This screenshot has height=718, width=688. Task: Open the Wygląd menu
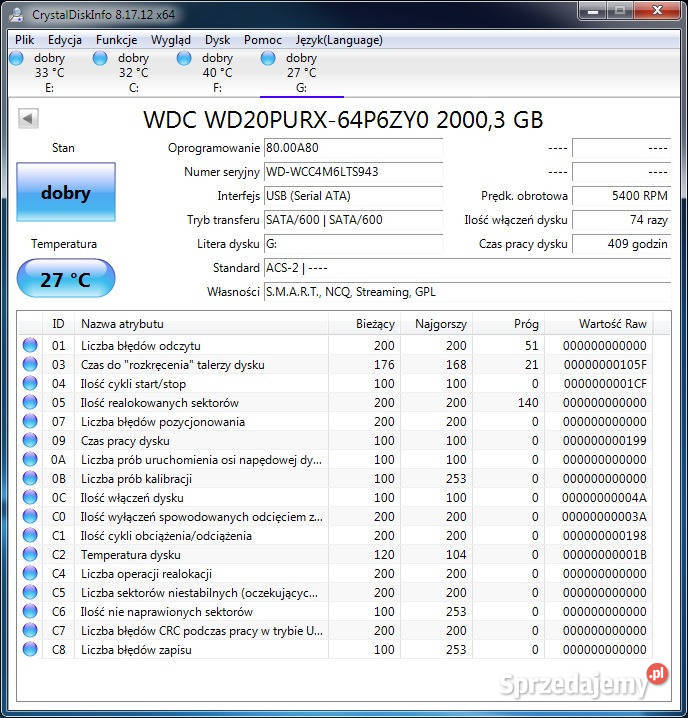(x=171, y=40)
